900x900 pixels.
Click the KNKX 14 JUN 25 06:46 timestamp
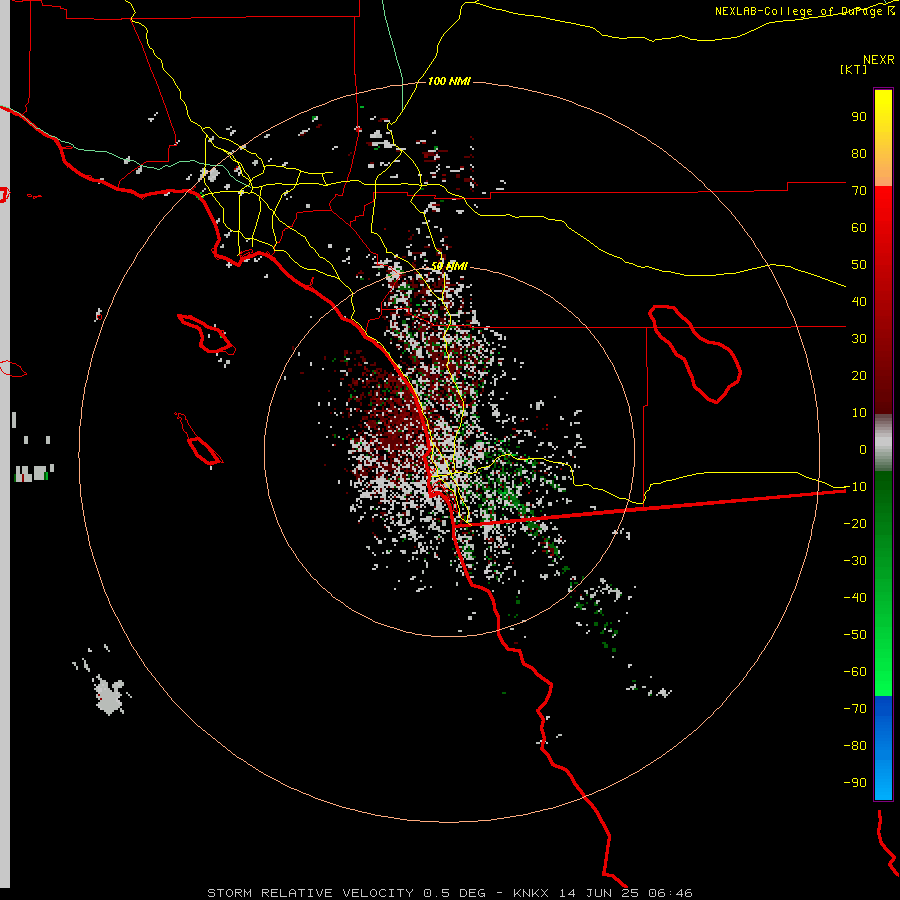coord(603,893)
